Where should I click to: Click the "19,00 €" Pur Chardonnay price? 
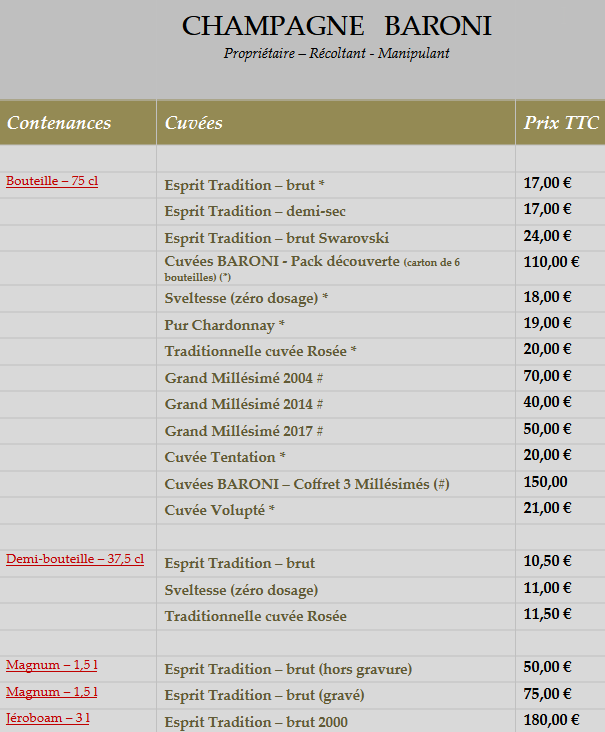point(547,323)
